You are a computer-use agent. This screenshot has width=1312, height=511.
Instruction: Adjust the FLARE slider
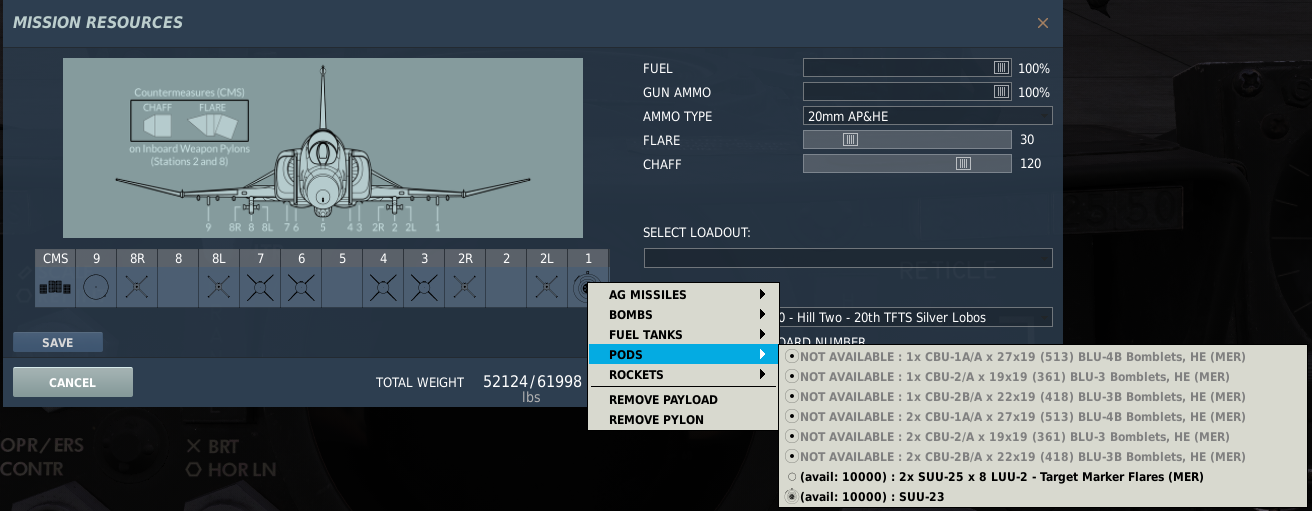click(850, 140)
